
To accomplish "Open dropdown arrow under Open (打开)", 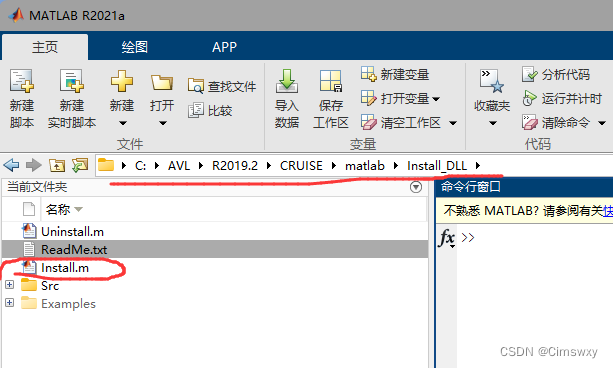I will [163, 123].
